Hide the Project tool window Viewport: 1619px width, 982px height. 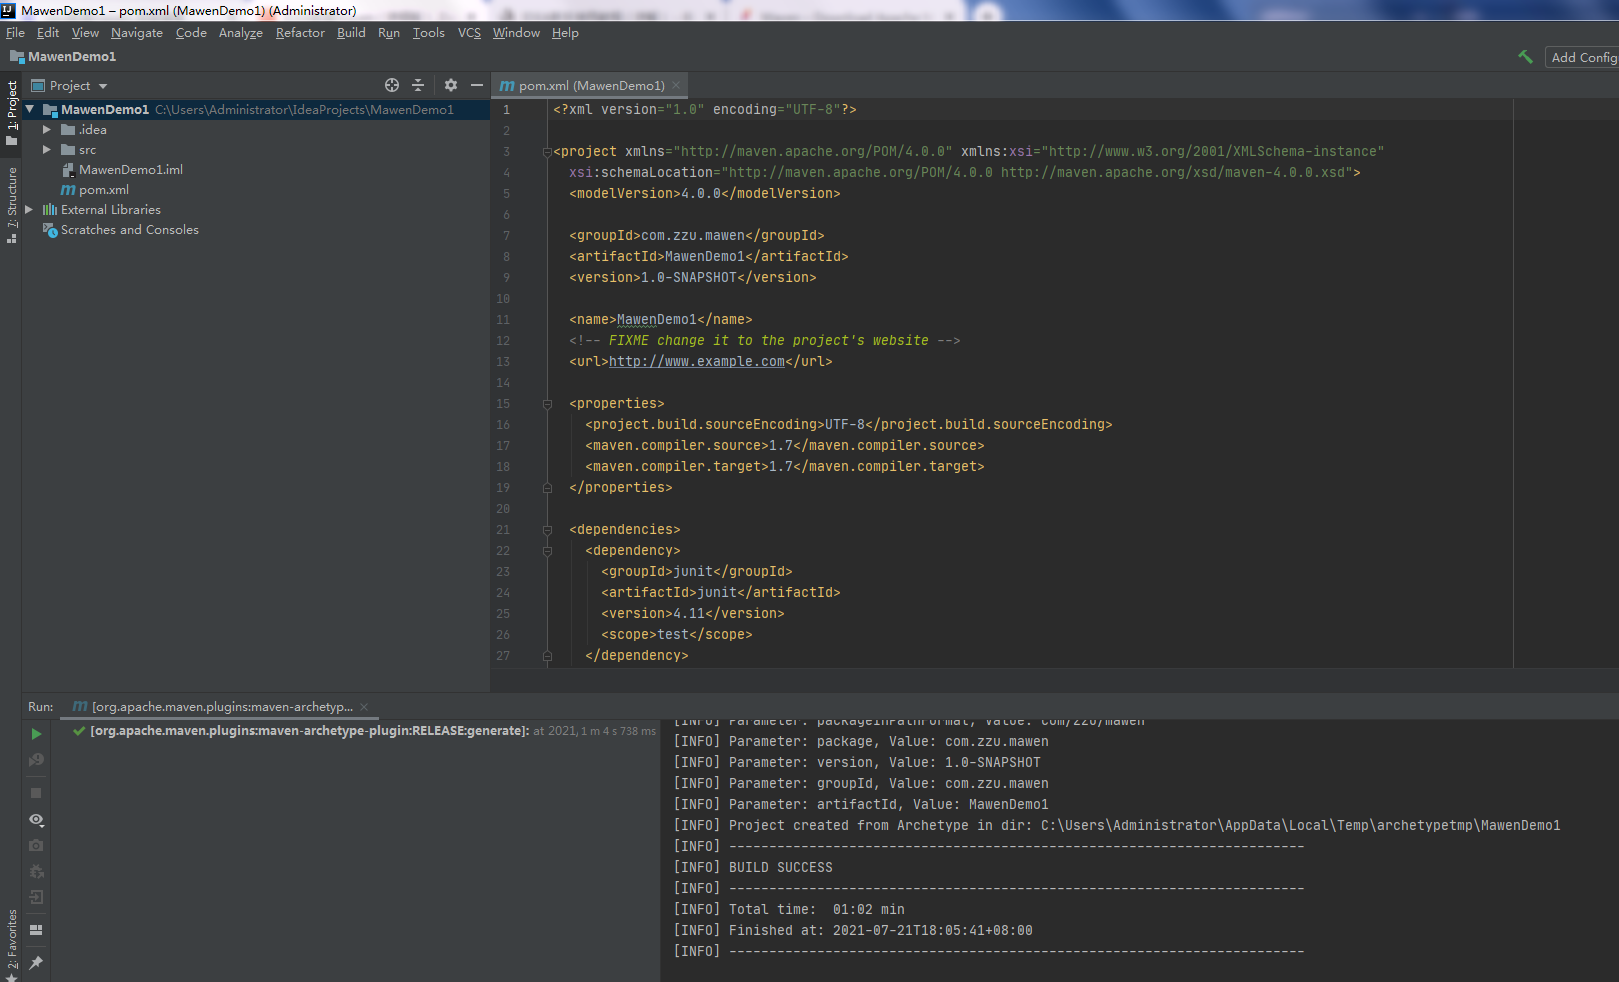477,85
